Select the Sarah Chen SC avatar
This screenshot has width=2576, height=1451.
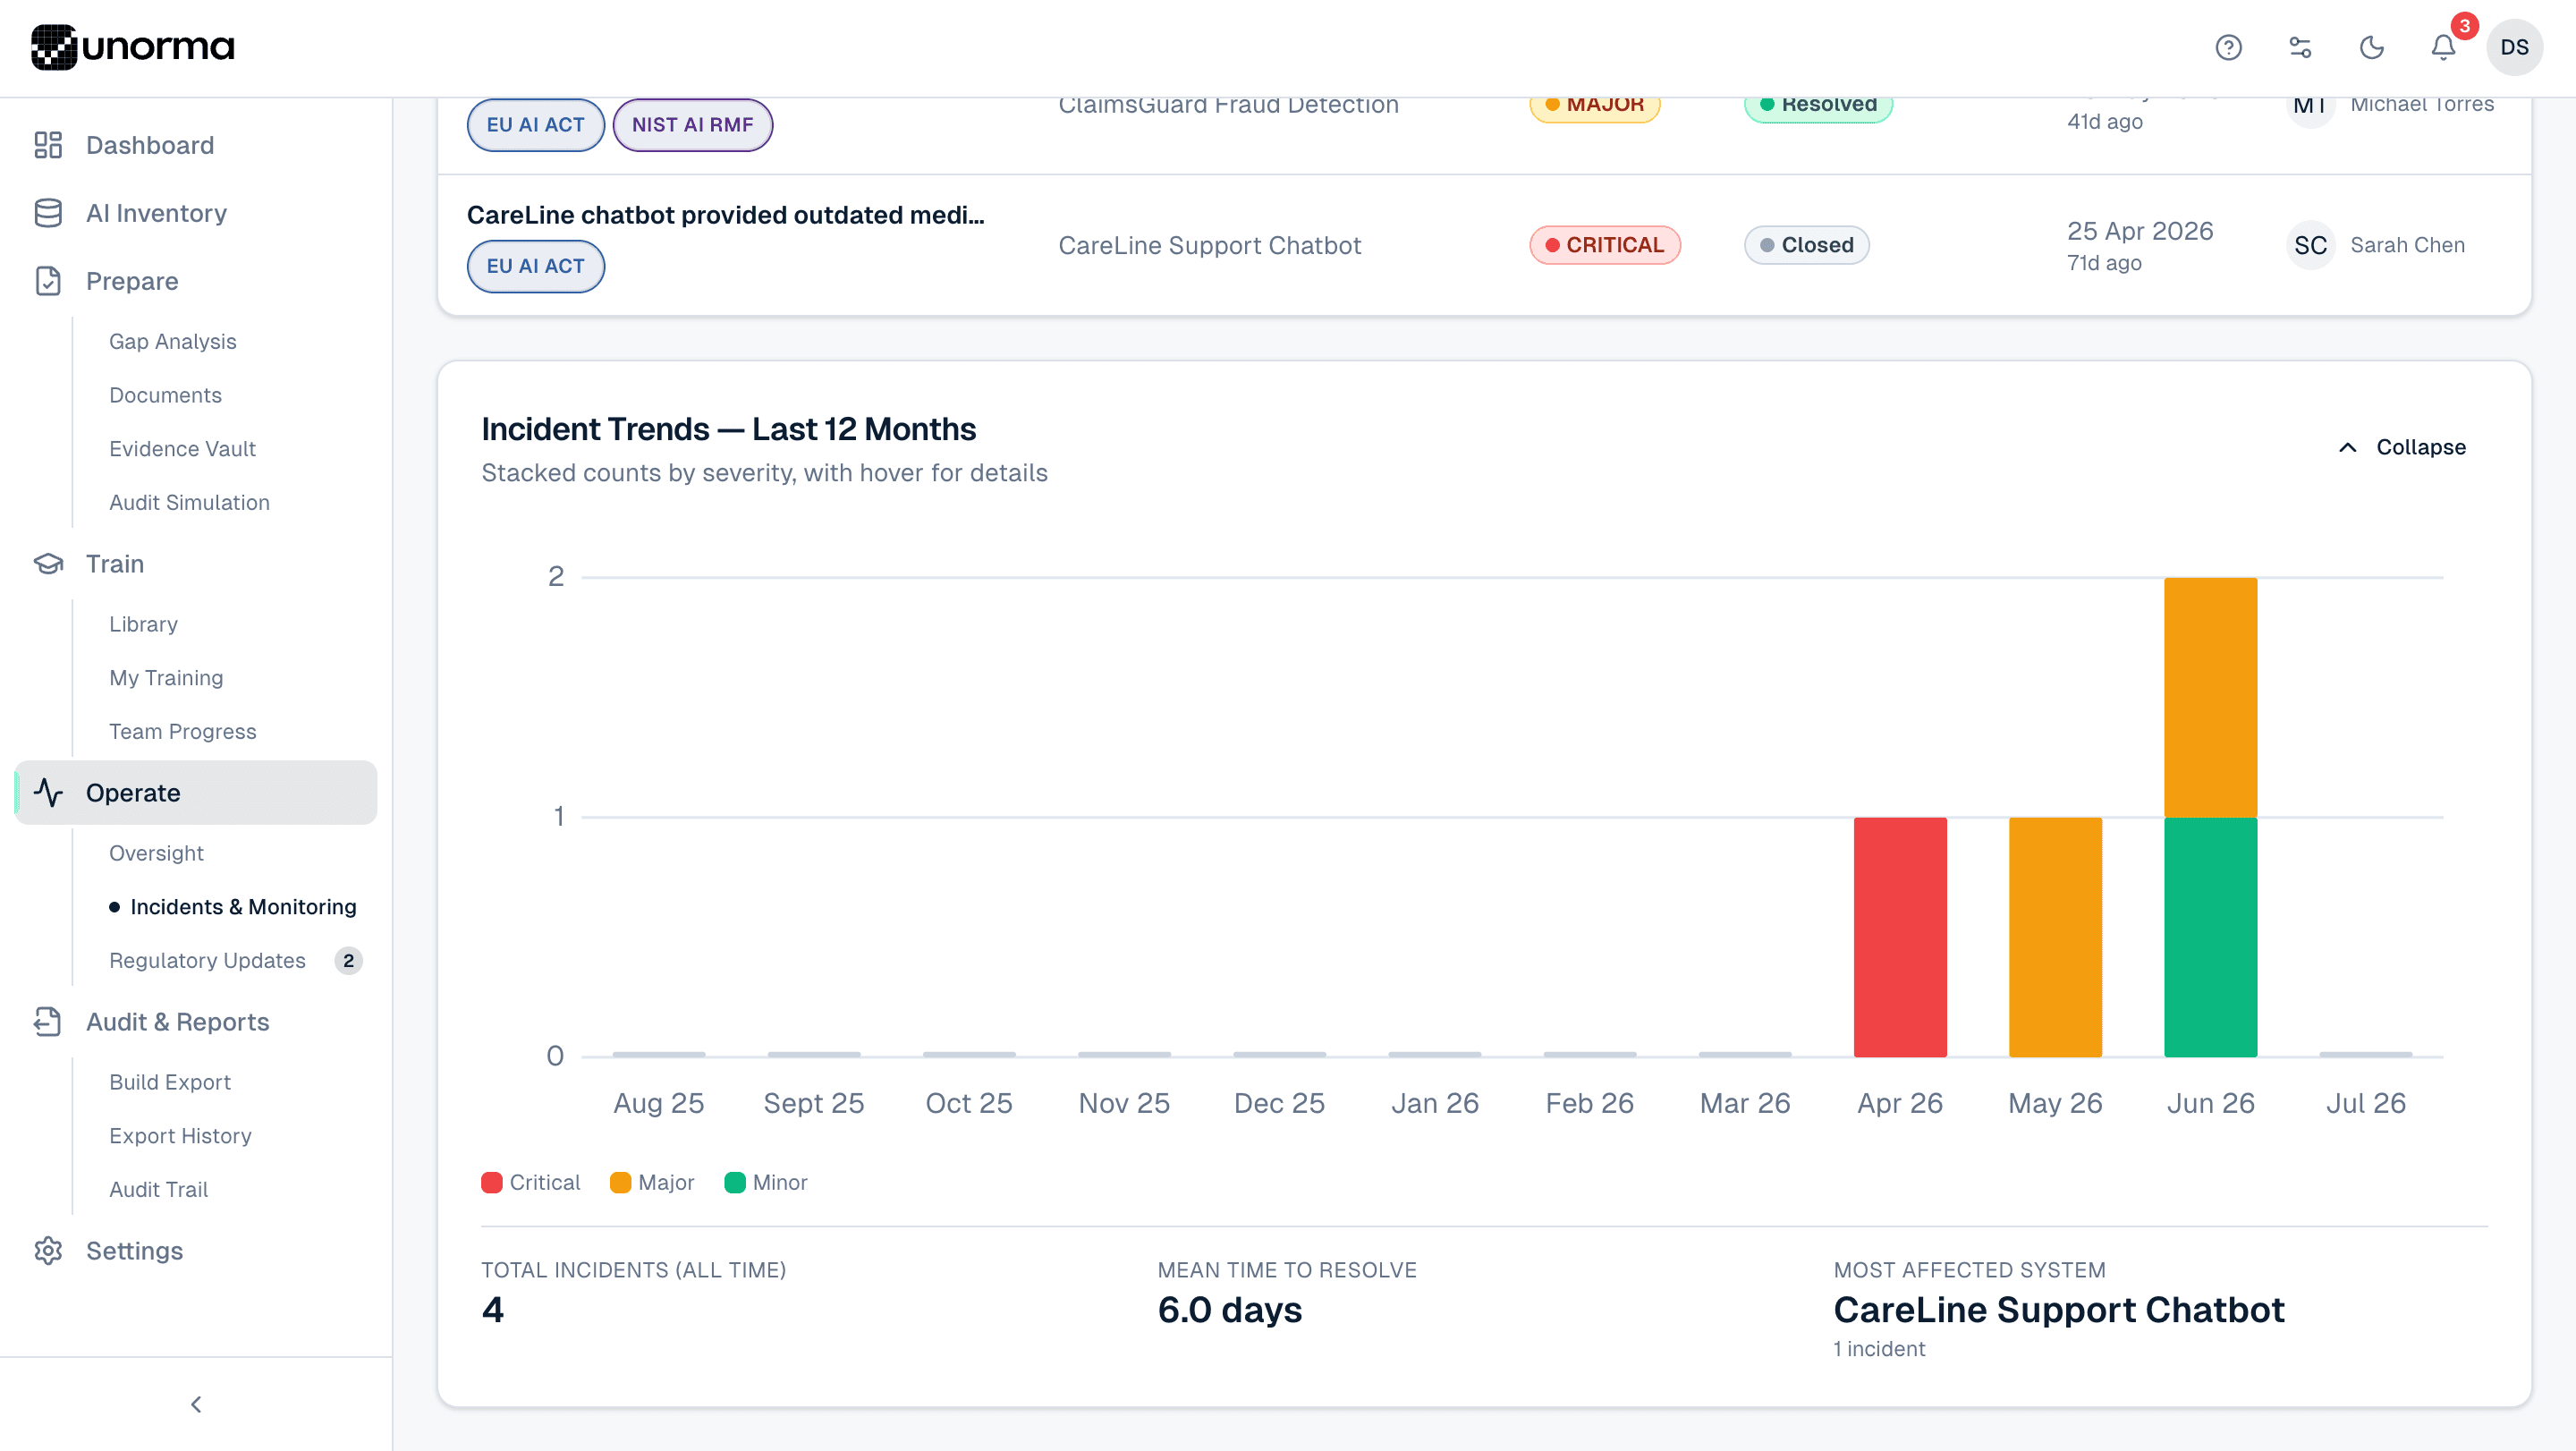2310,245
